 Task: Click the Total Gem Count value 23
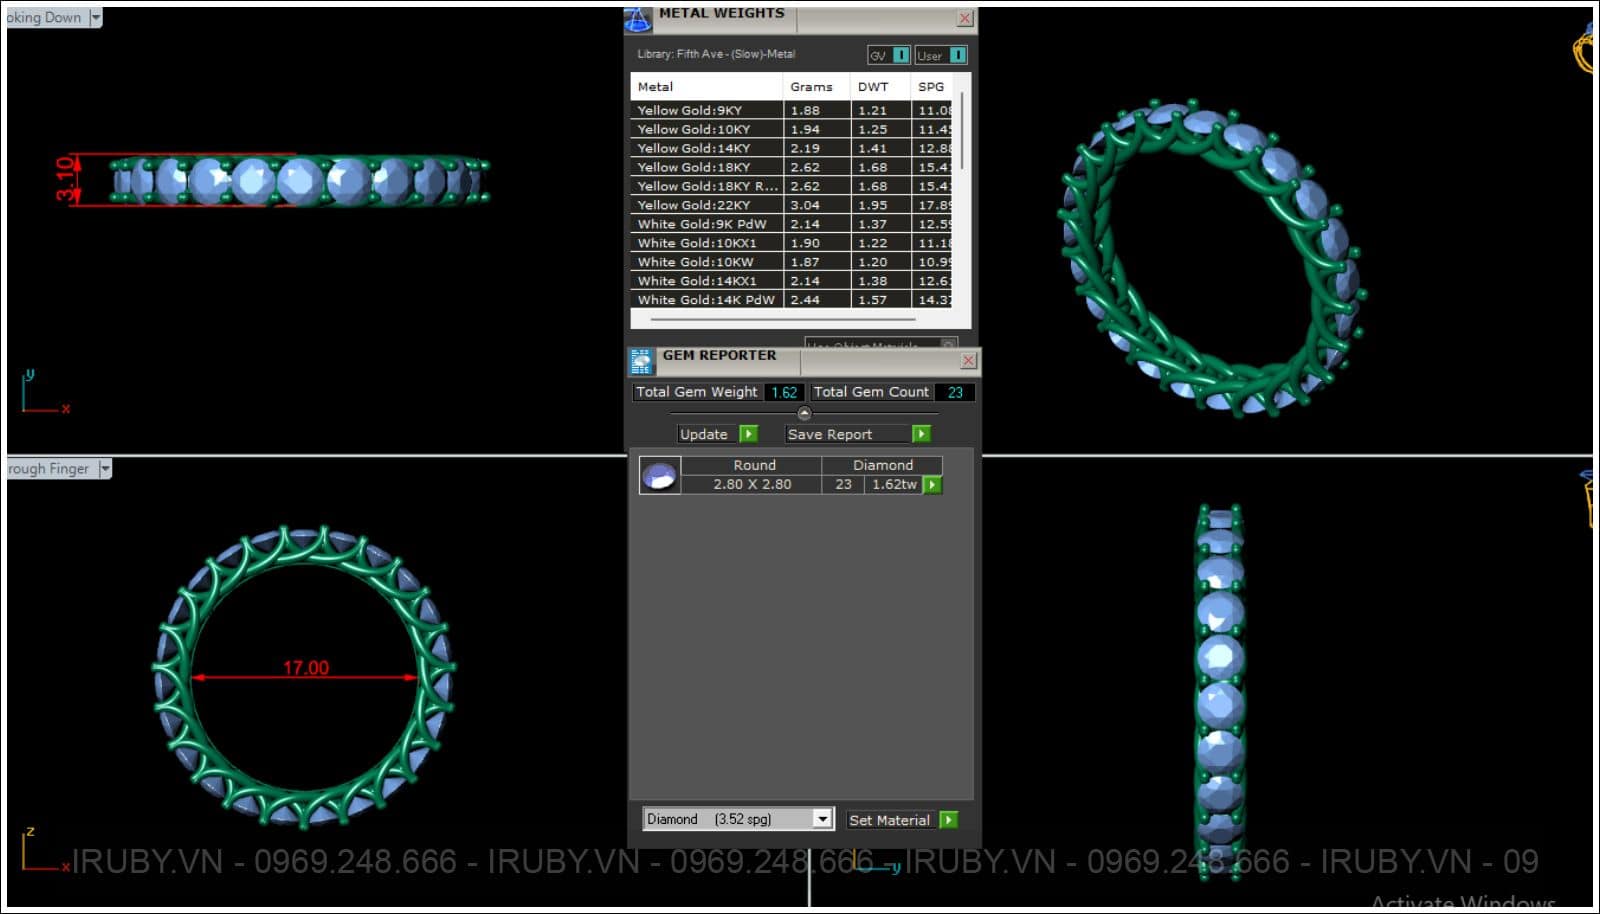tap(955, 392)
